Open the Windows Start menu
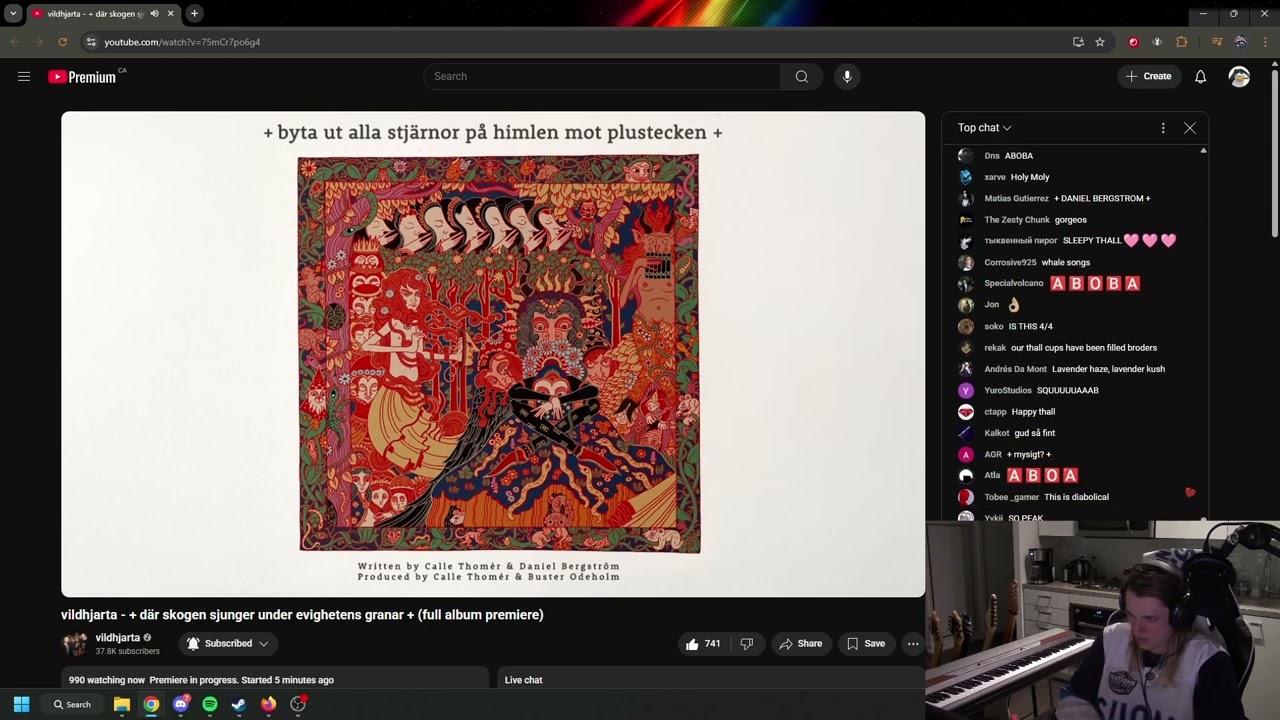1280x720 pixels. pyautogui.click(x=21, y=704)
